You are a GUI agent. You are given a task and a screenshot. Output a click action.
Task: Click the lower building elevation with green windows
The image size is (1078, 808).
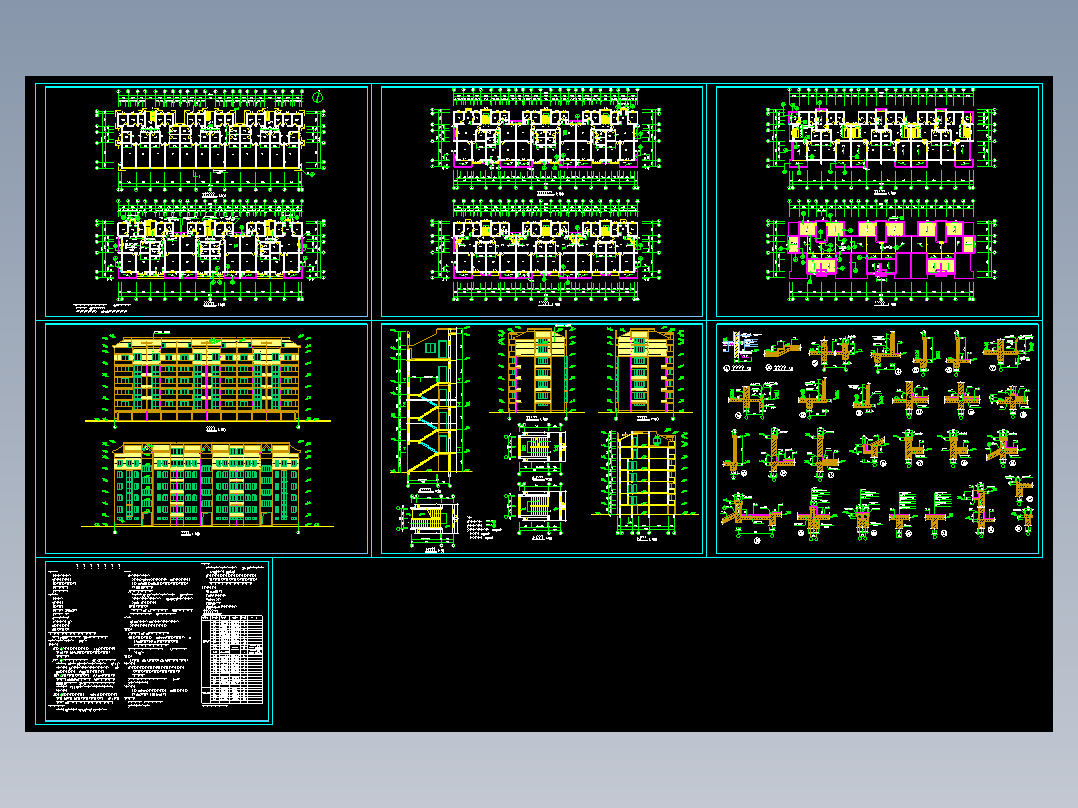tap(207, 487)
